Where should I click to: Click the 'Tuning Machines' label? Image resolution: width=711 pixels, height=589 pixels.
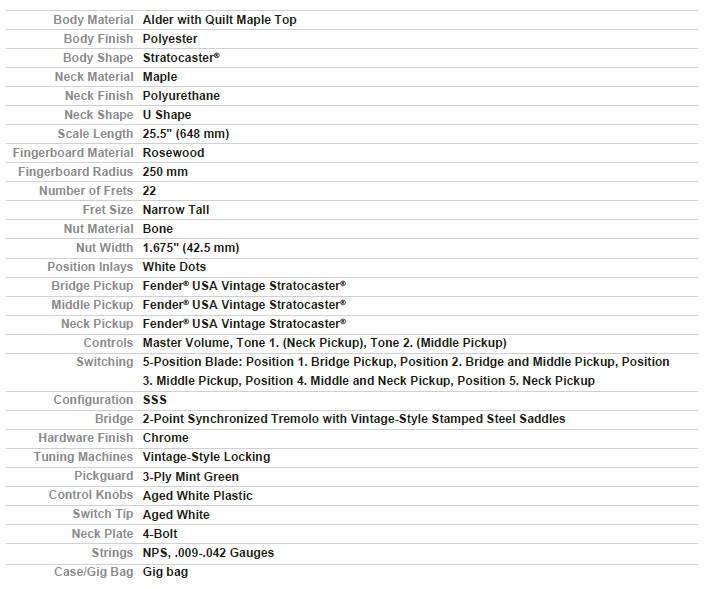(83, 458)
